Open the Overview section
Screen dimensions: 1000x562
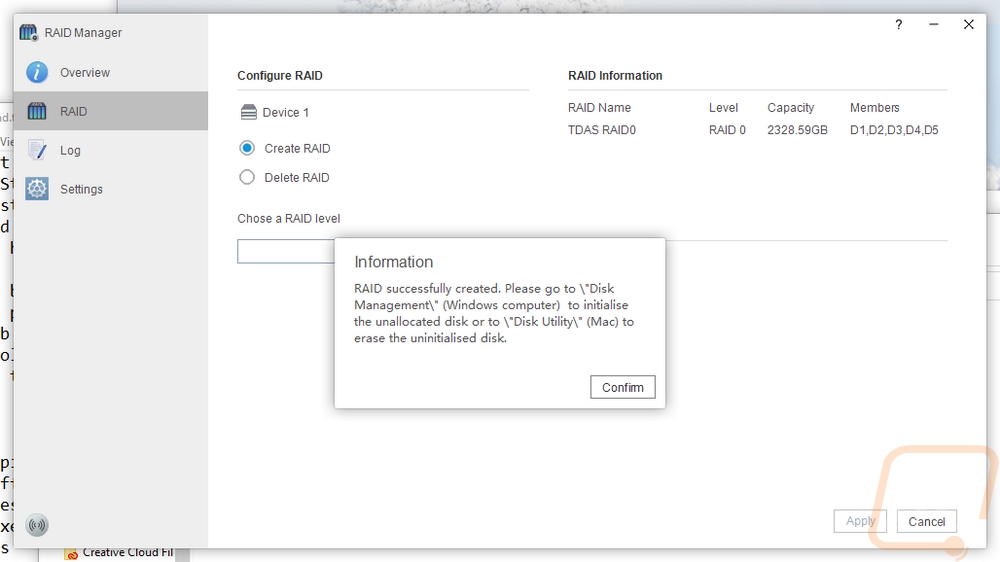coord(110,72)
